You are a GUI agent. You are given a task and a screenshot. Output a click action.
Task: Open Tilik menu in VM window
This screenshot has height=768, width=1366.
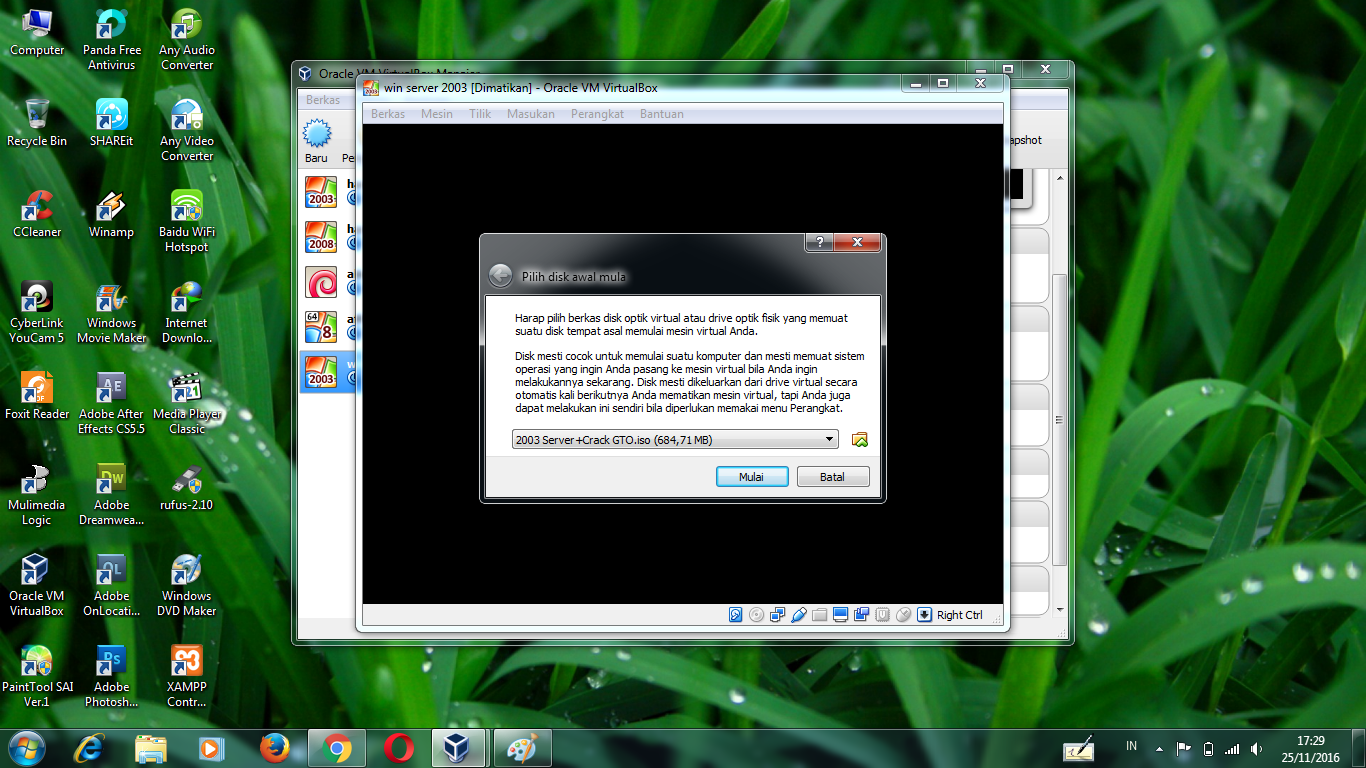coord(480,114)
